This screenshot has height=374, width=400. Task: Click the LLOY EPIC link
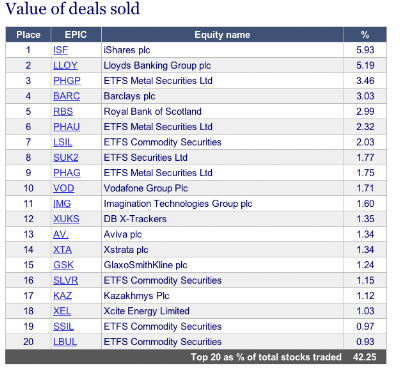click(x=65, y=65)
